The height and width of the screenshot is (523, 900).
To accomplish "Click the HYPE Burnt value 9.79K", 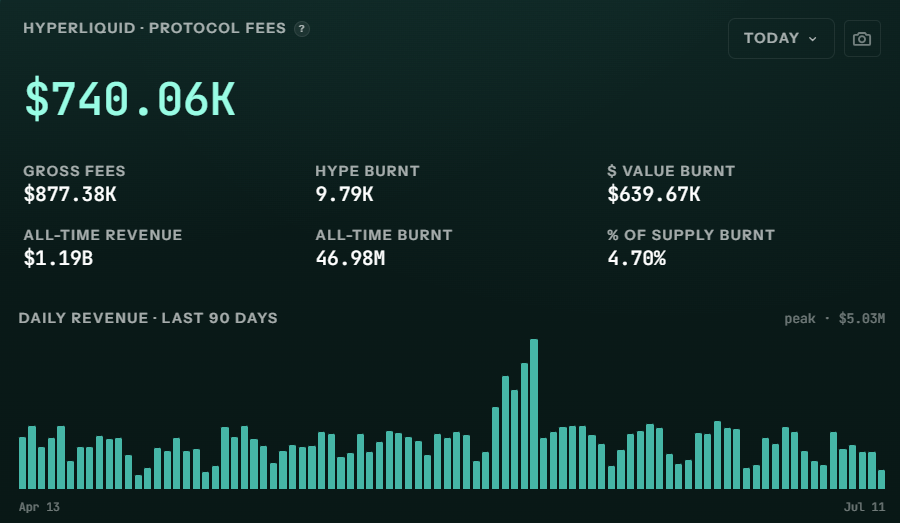I will click(344, 194).
